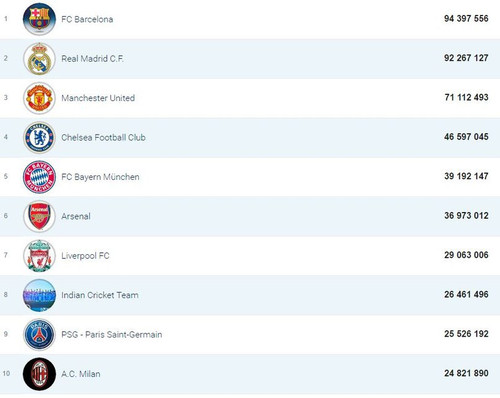Select the fan count 94 397 556
Screen dimensions: 500x398
pyautogui.click(x=466, y=19)
